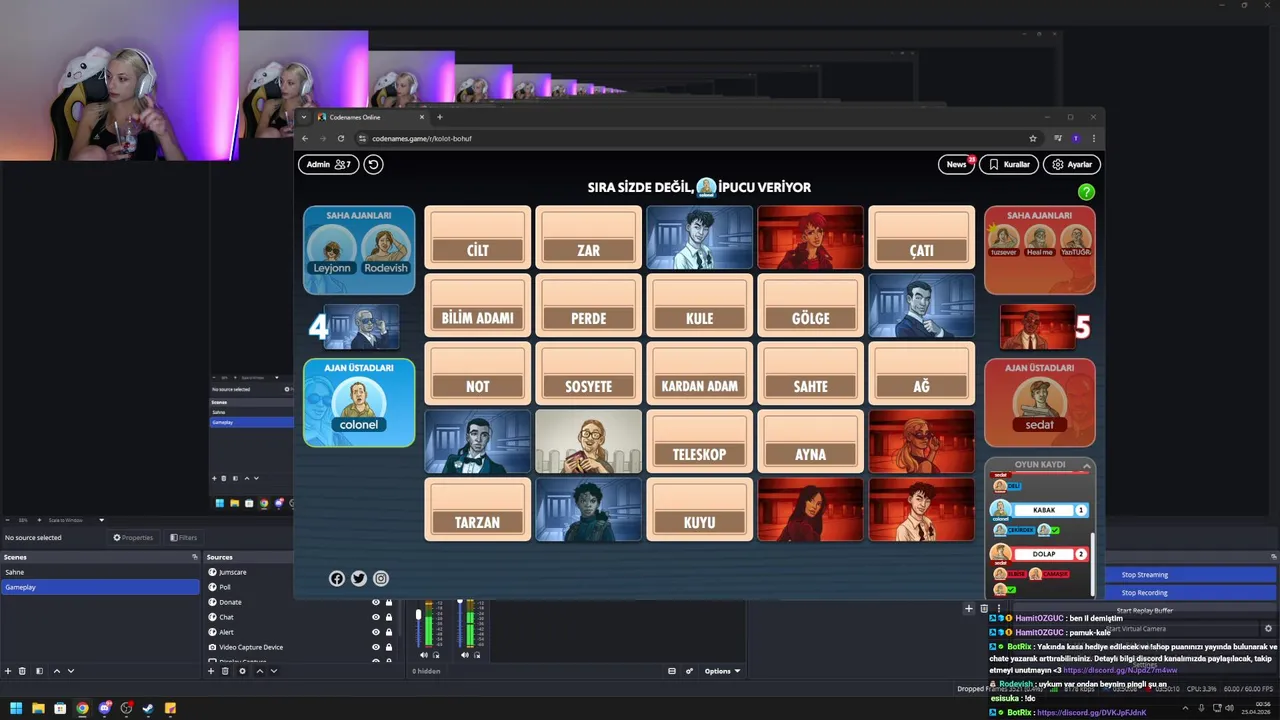Select the TELESKOP word card
Viewport: 1280px width, 720px height.
pyautogui.click(x=700, y=441)
